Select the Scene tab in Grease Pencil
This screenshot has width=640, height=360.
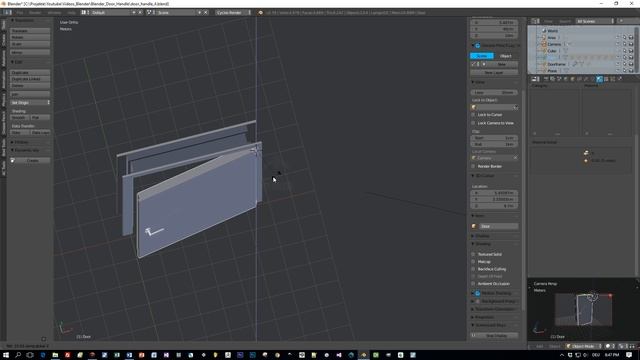(482, 56)
